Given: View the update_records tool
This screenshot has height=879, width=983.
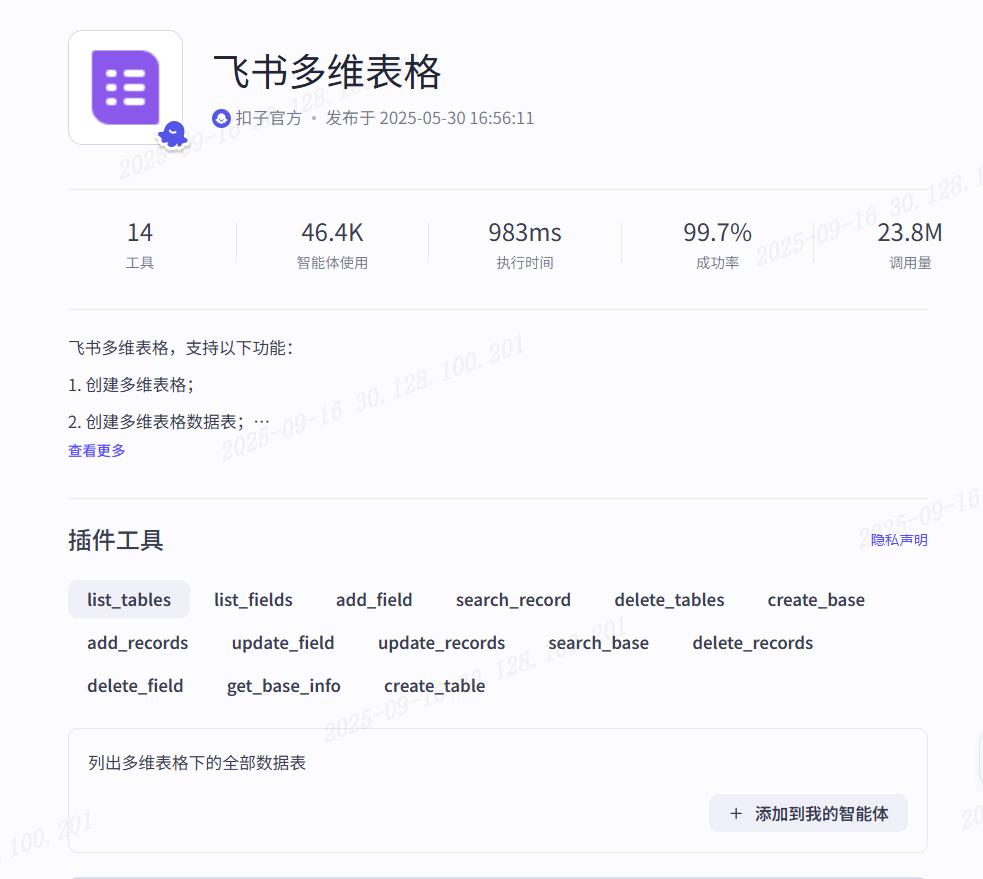Looking at the screenshot, I should tap(441, 643).
